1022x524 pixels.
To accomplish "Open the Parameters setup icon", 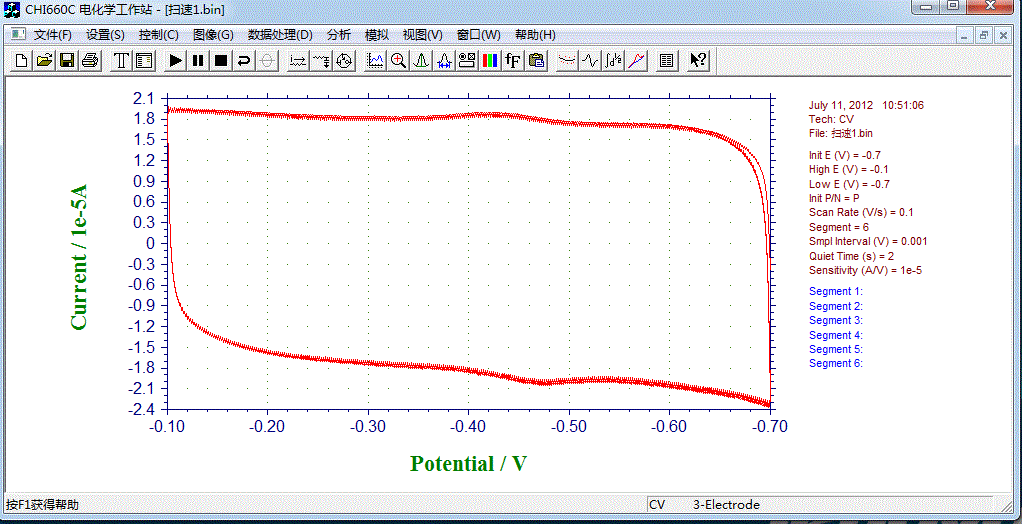I will click(143, 61).
